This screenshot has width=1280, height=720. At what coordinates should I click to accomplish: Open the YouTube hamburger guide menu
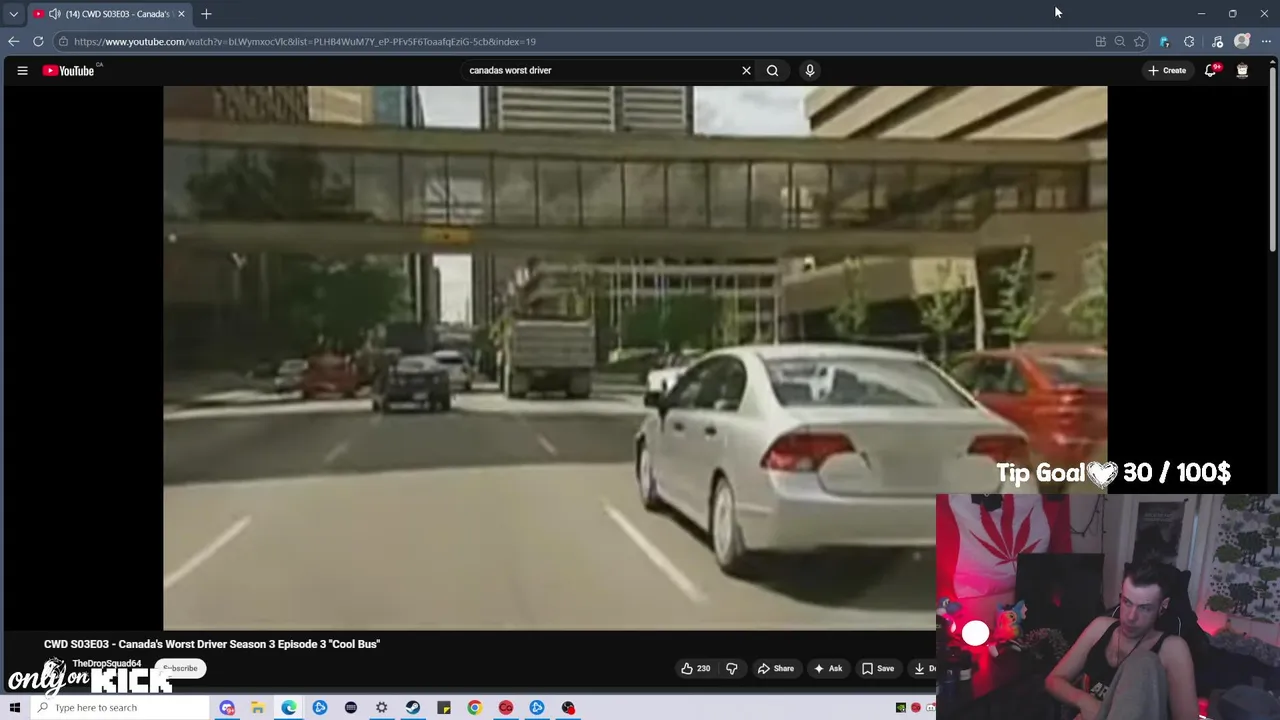pos(22,70)
